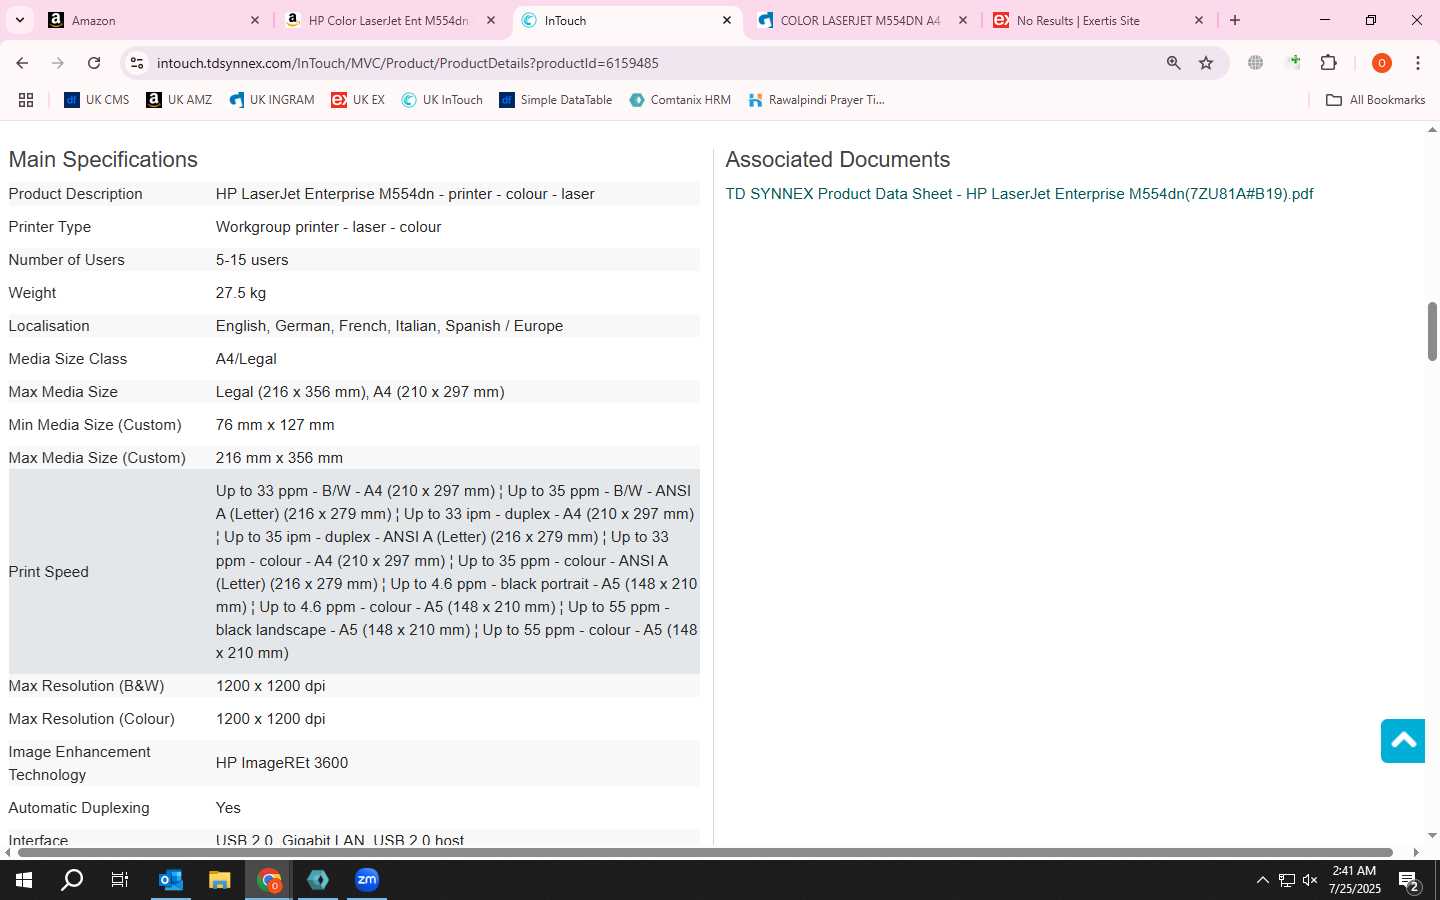This screenshot has height=900, width=1440.
Task: Open Chrome three-dot menu
Action: (1418, 63)
